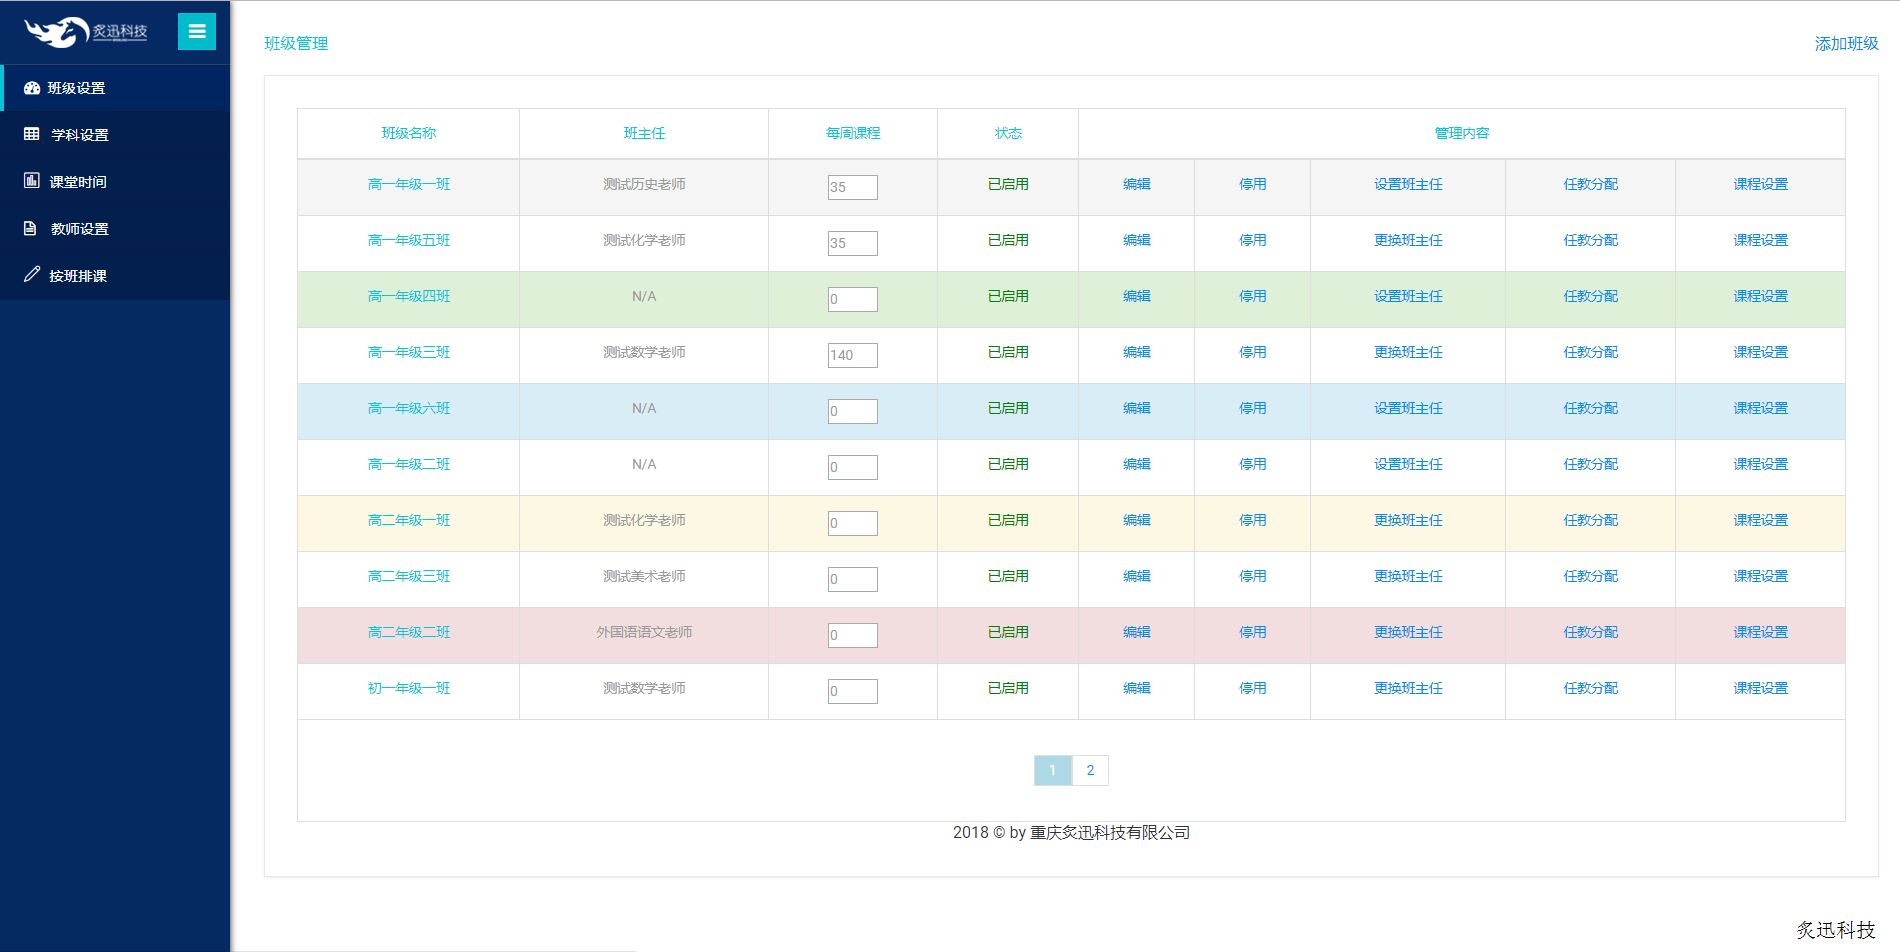The height and width of the screenshot is (952, 1900).
Task: Change head teacher for 高二年级一班
Action: click(x=1407, y=520)
